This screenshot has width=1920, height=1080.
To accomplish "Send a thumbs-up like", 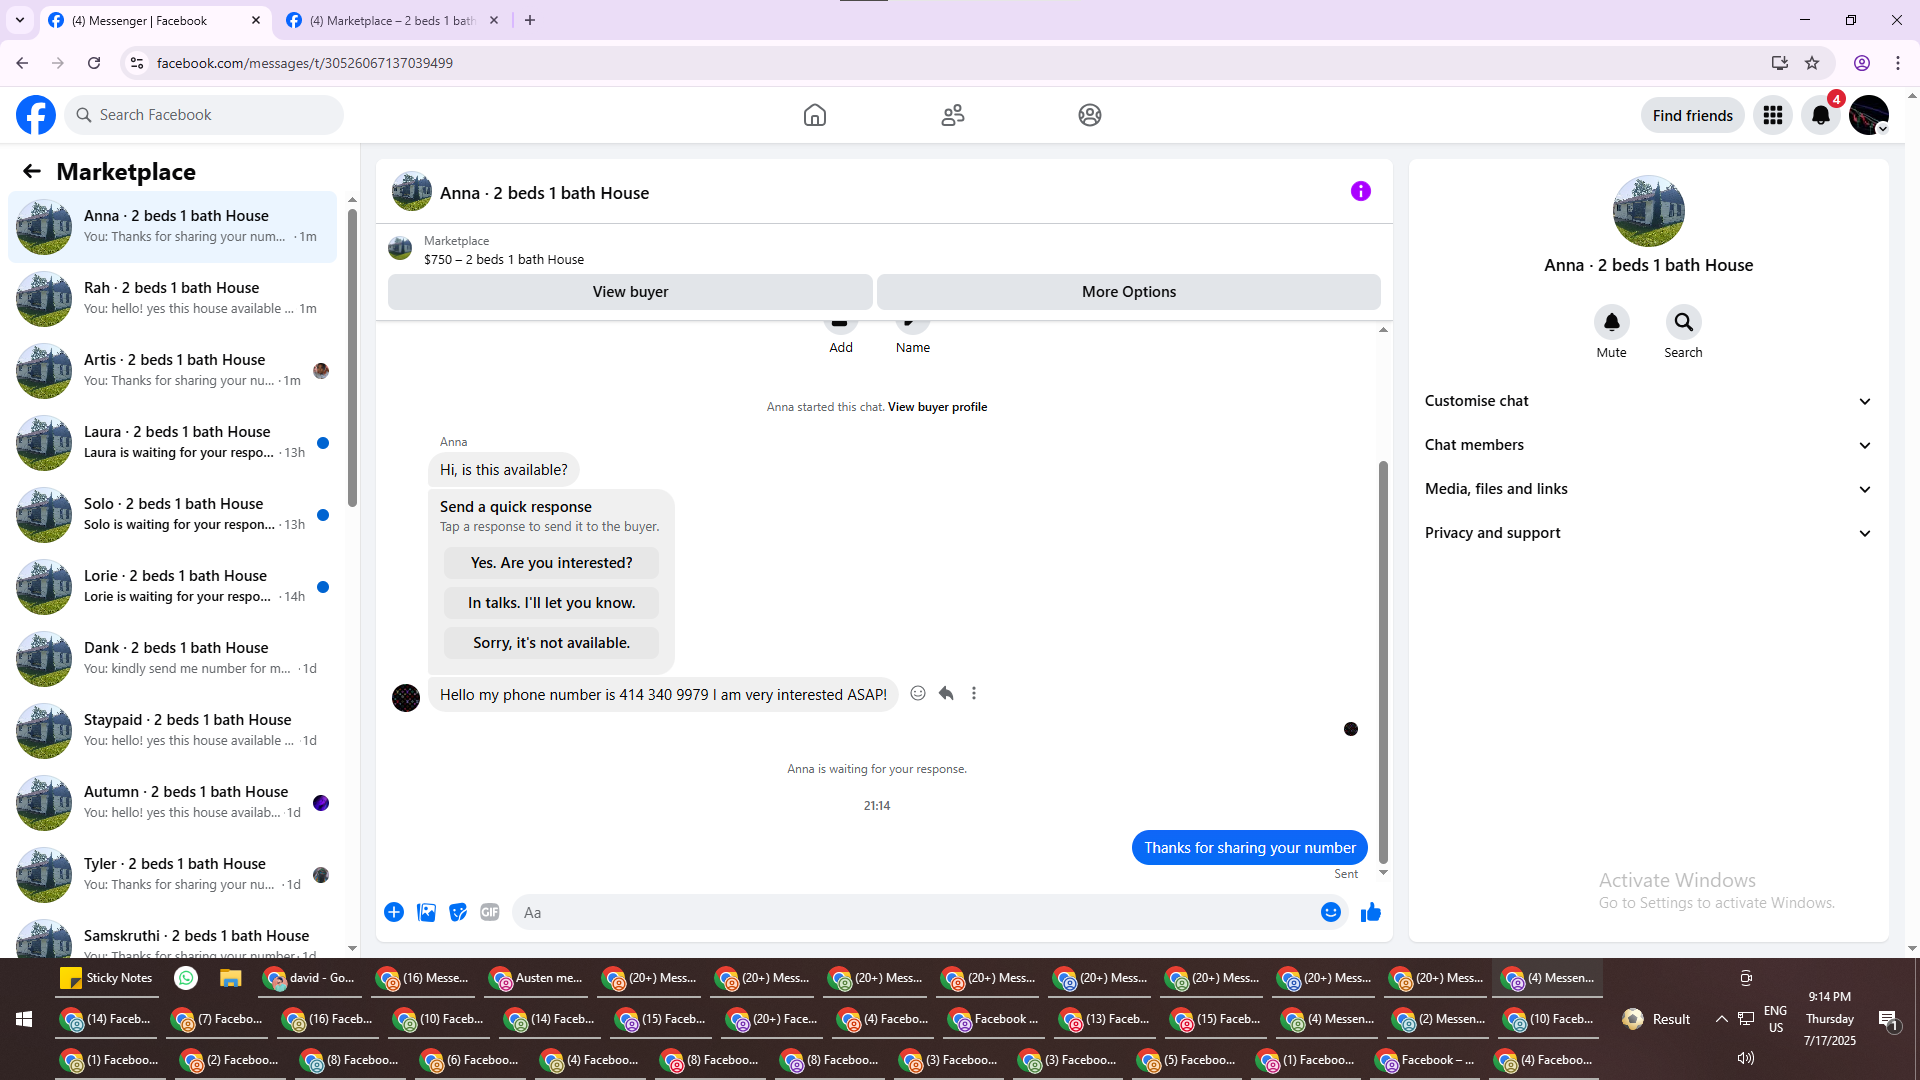I will pyautogui.click(x=1370, y=912).
